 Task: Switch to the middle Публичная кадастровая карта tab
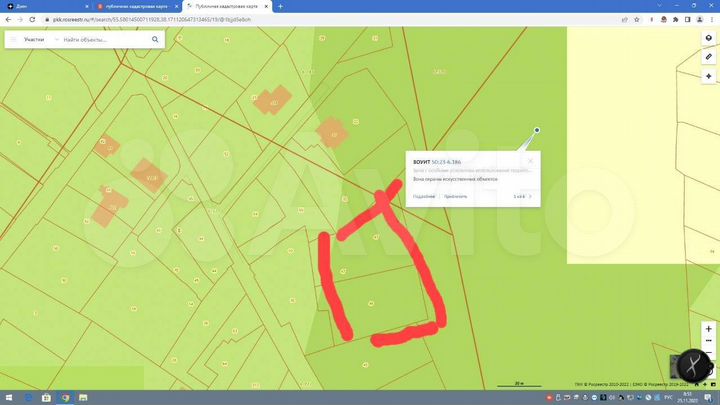133,6
